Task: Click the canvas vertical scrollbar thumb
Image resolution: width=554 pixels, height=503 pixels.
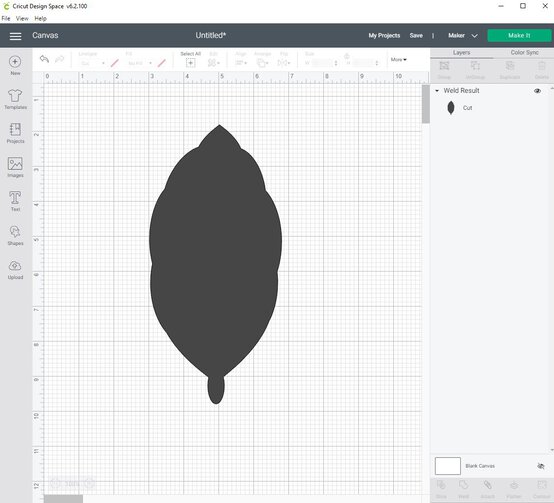Action: coord(426,104)
